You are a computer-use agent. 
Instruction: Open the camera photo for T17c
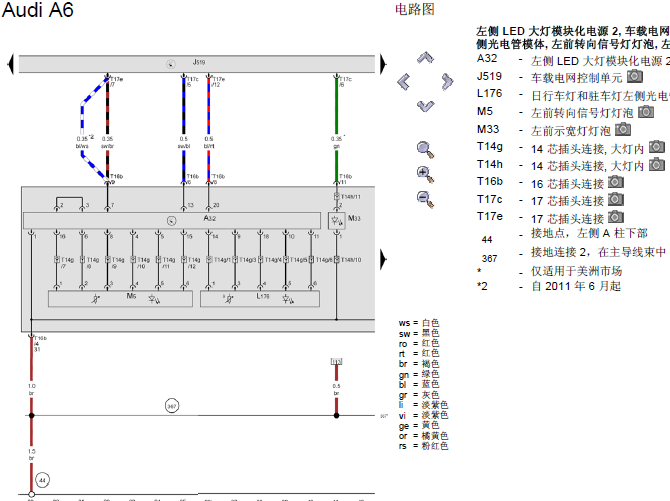[616, 199]
